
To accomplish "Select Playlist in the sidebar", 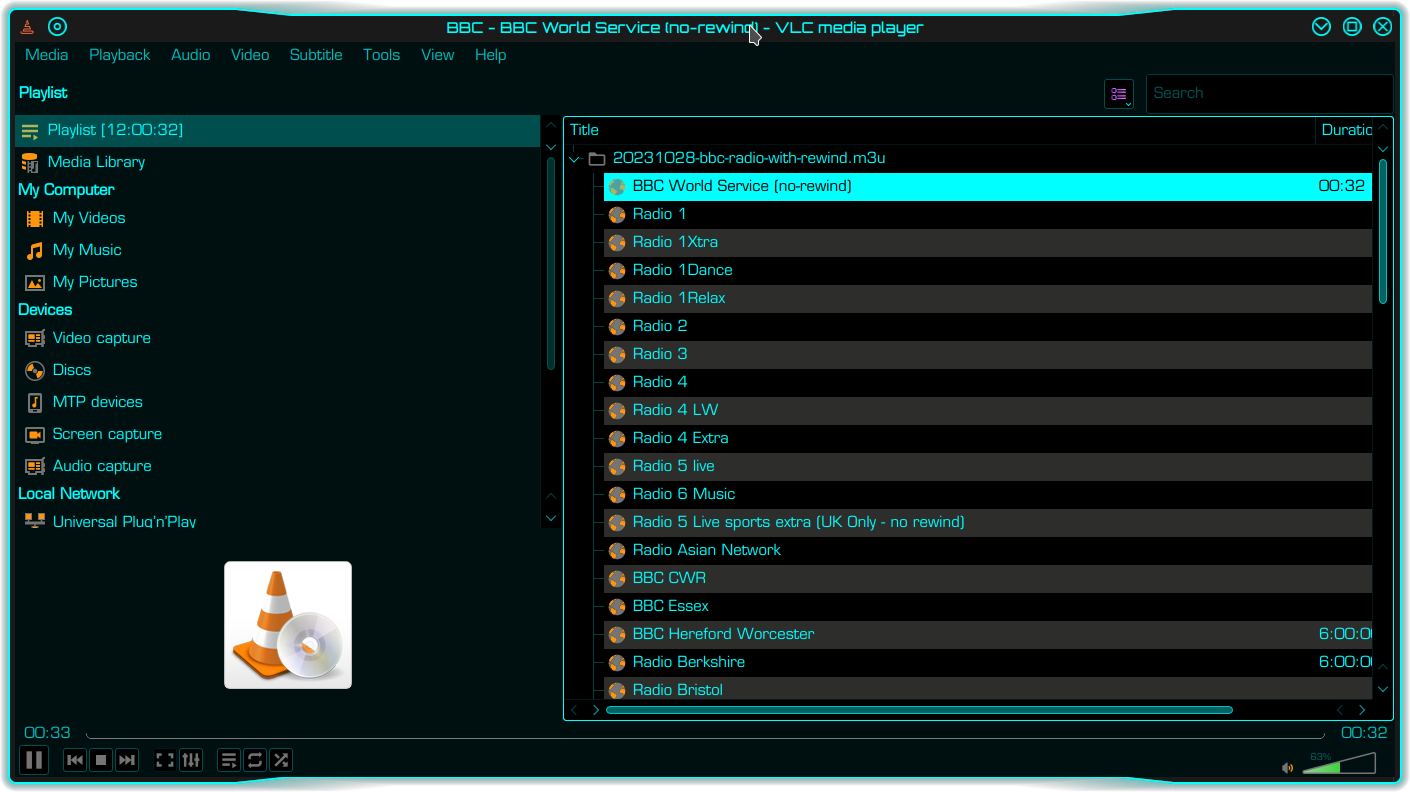I will 278,130.
